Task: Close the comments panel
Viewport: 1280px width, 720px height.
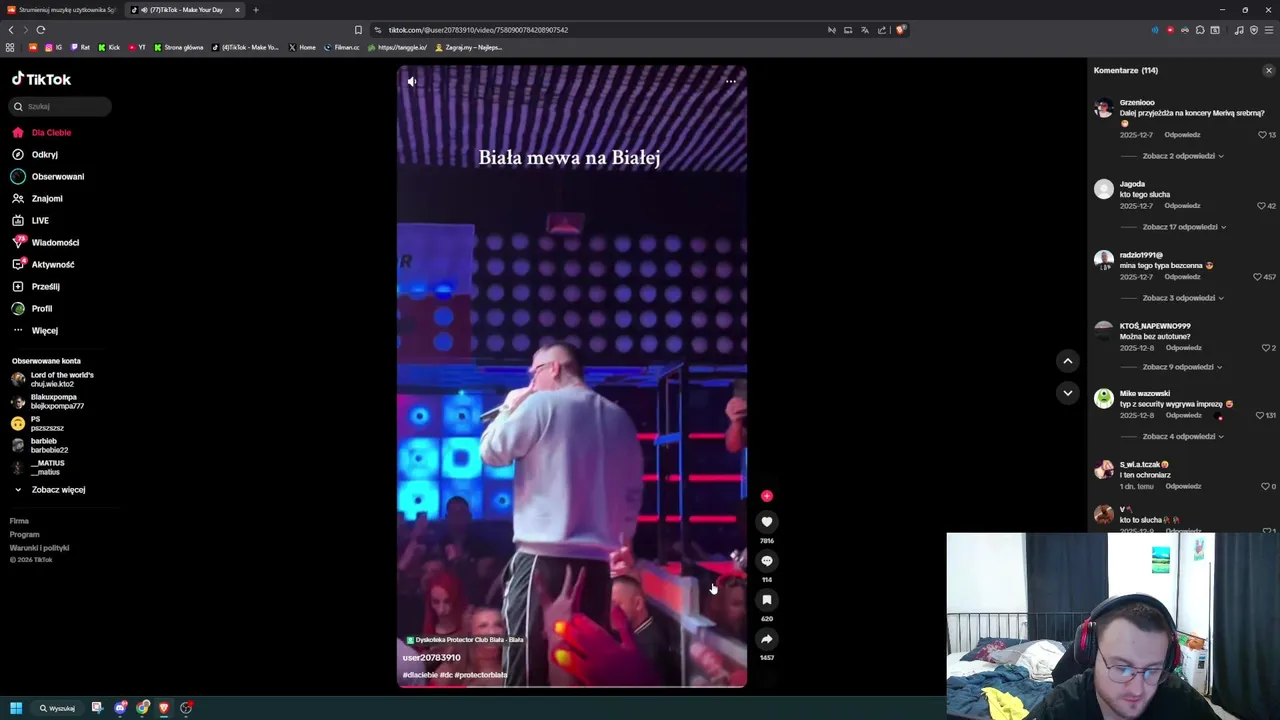Action: pos(1269,71)
